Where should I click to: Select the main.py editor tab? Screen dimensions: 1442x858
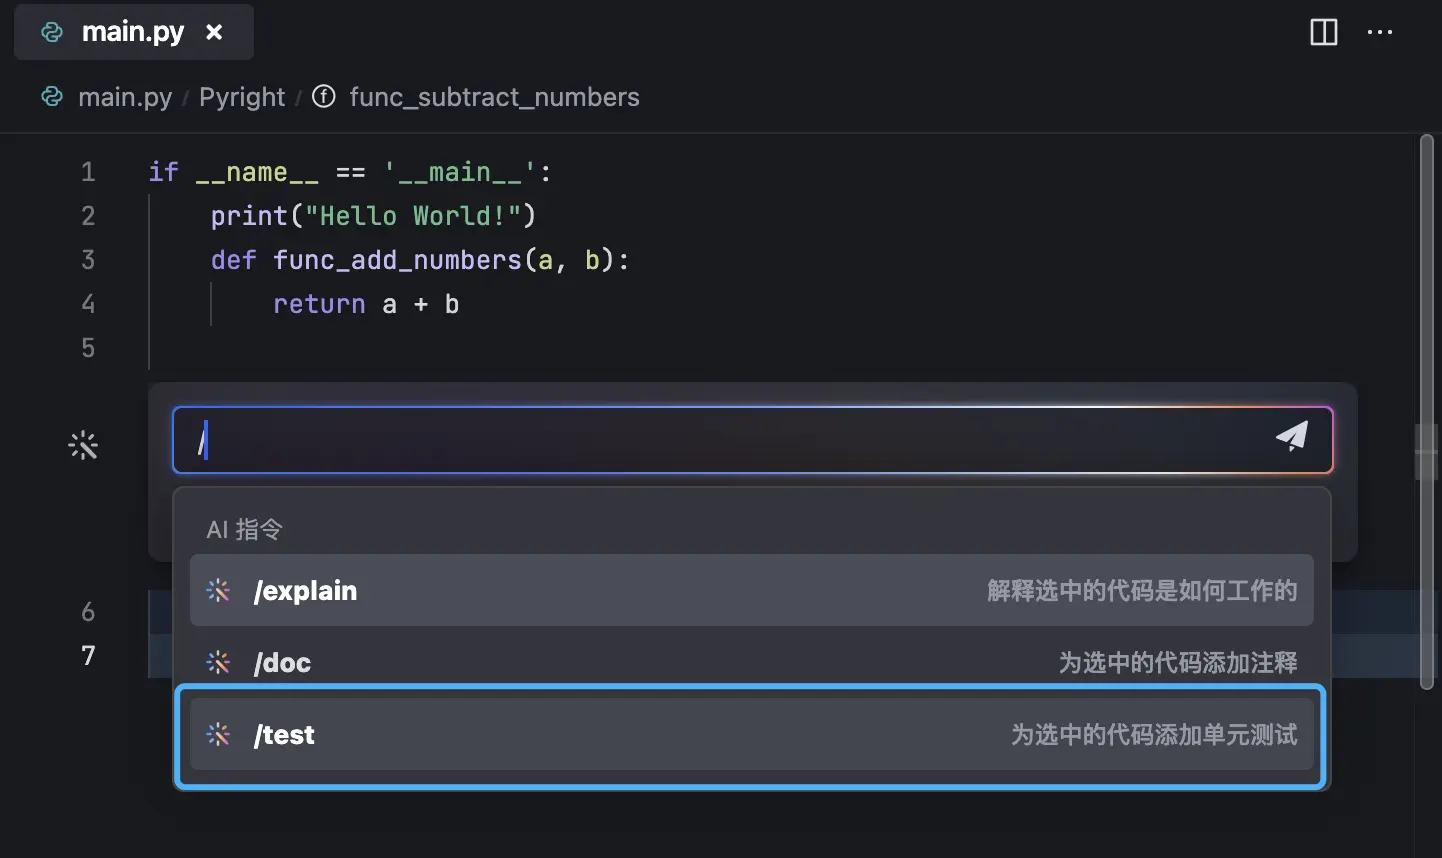[x=134, y=32]
